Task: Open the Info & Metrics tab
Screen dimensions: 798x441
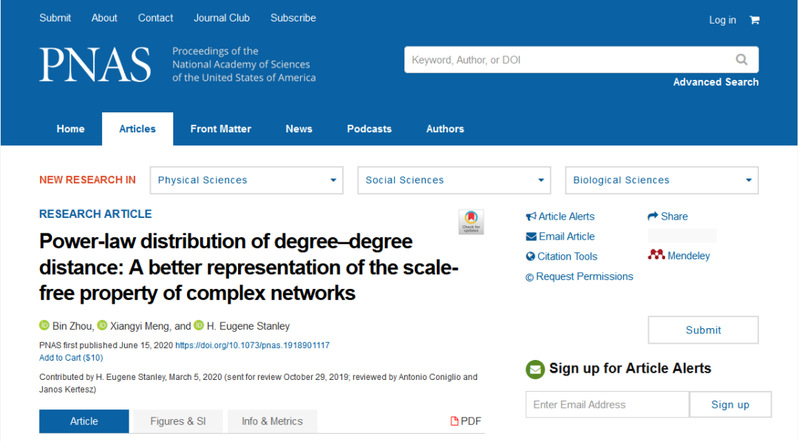Action: (x=272, y=422)
